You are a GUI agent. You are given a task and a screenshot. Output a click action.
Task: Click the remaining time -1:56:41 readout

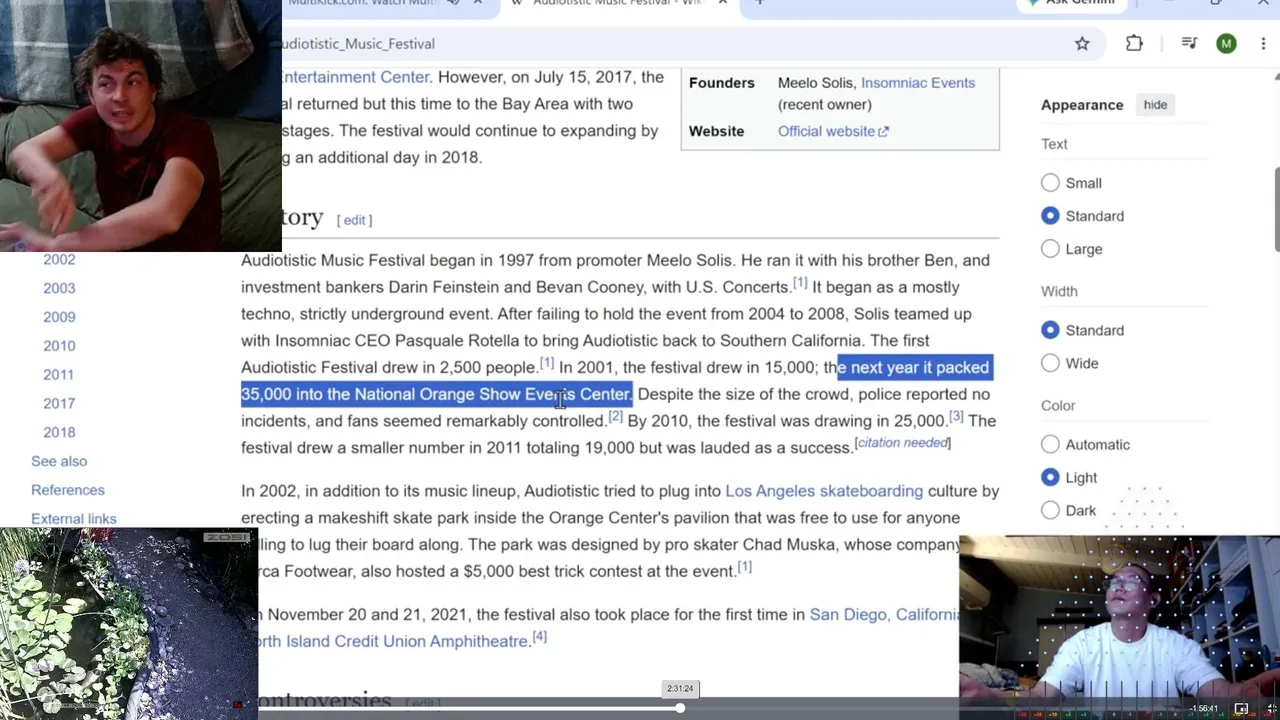coord(1206,709)
